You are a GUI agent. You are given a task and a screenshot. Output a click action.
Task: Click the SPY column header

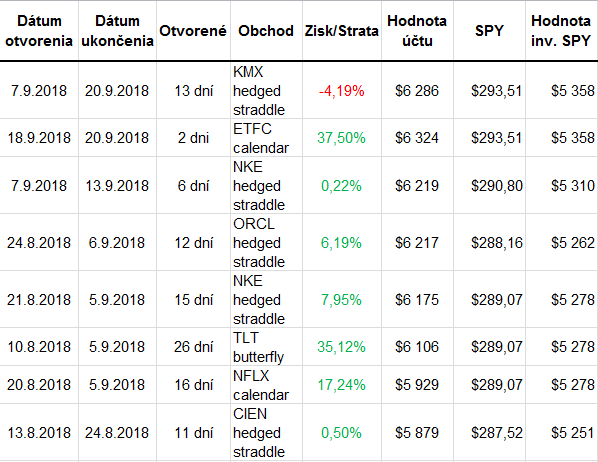[489, 31]
